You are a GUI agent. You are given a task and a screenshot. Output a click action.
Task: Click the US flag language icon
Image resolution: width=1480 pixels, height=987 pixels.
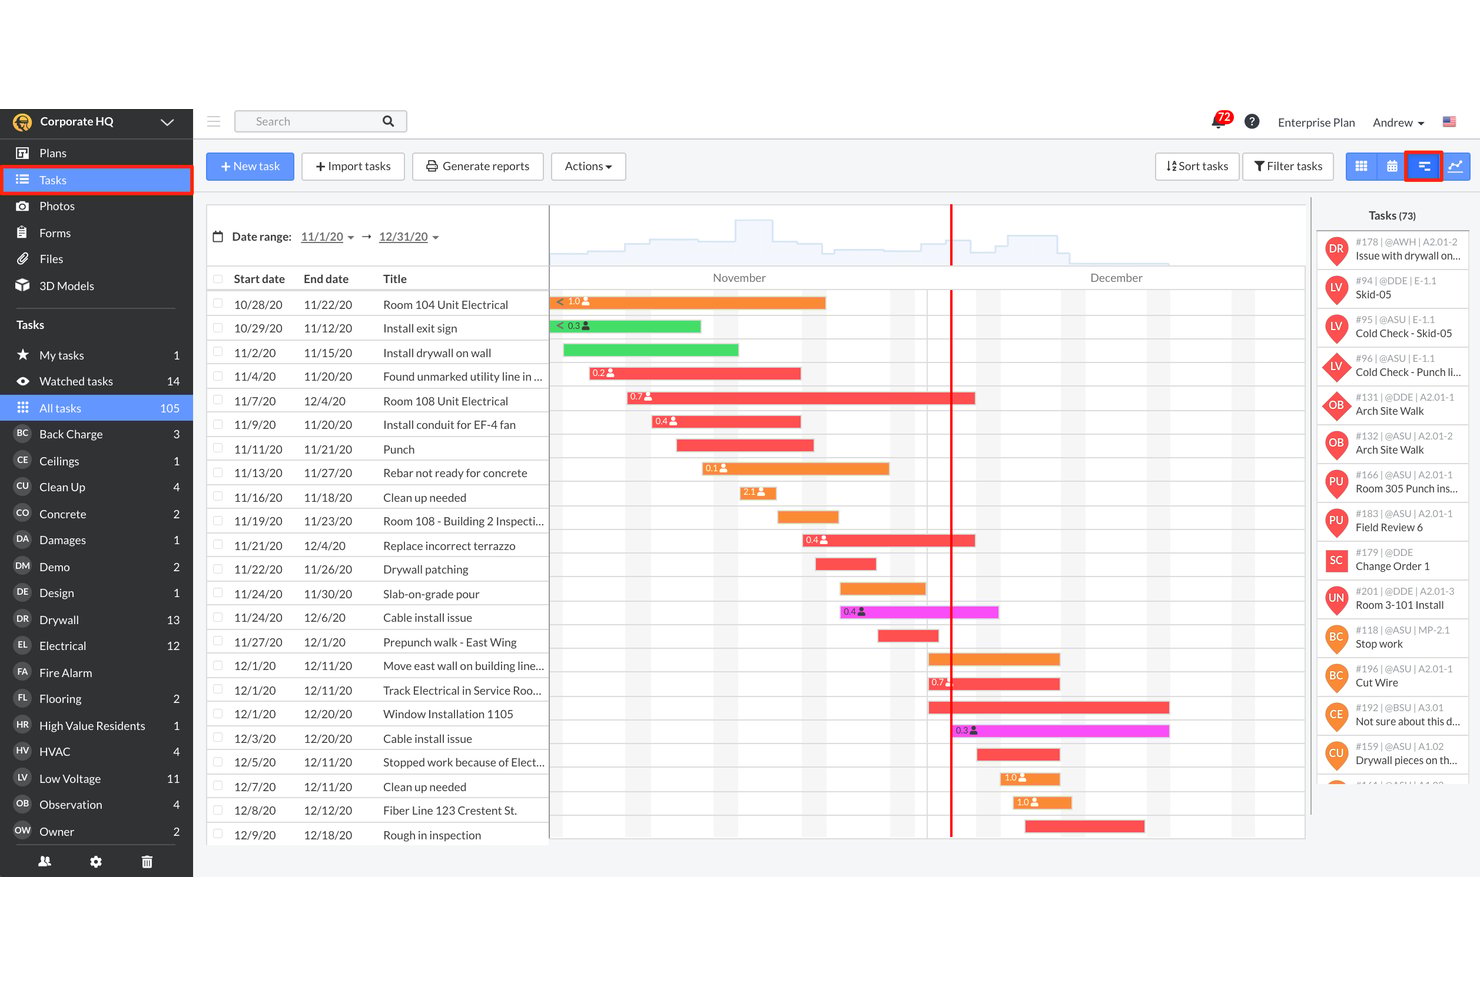[x=1449, y=122]
